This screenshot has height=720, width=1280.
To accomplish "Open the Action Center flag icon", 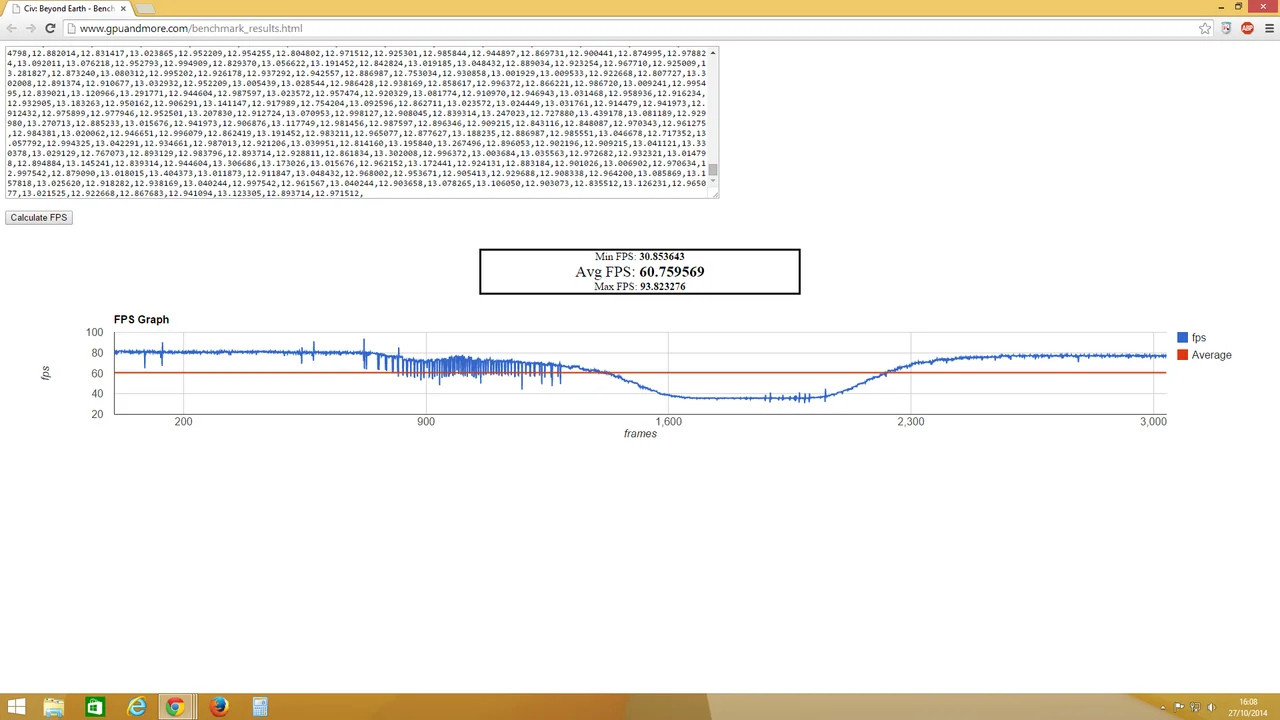I will click(1179, 708).
